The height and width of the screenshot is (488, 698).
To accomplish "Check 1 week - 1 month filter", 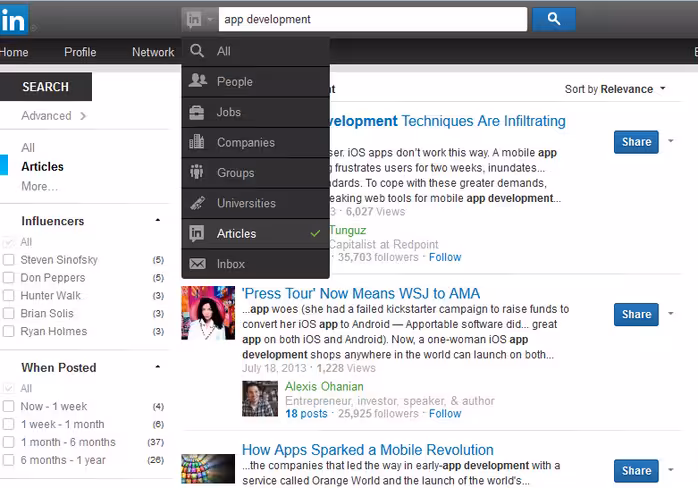I will point(8,424).
